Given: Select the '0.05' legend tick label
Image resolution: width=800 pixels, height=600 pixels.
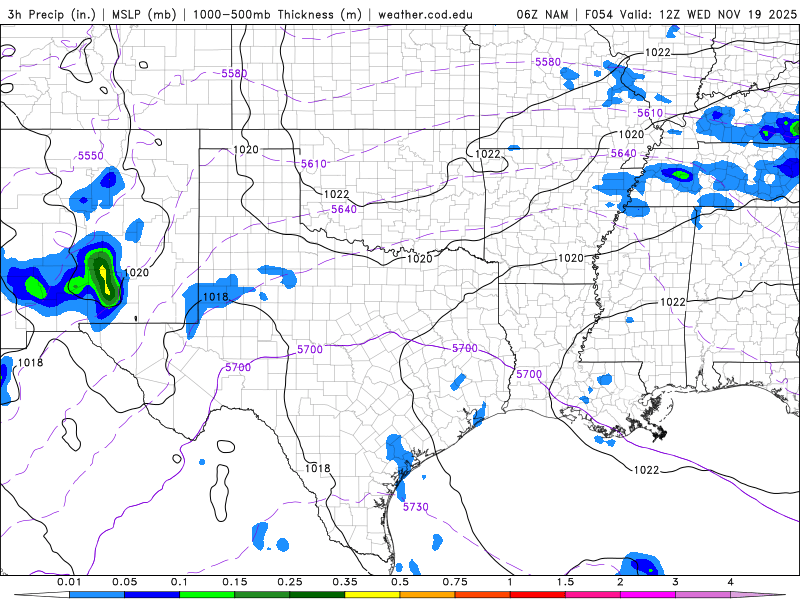Looking at the screenshot, I should (x=124, y=582).
